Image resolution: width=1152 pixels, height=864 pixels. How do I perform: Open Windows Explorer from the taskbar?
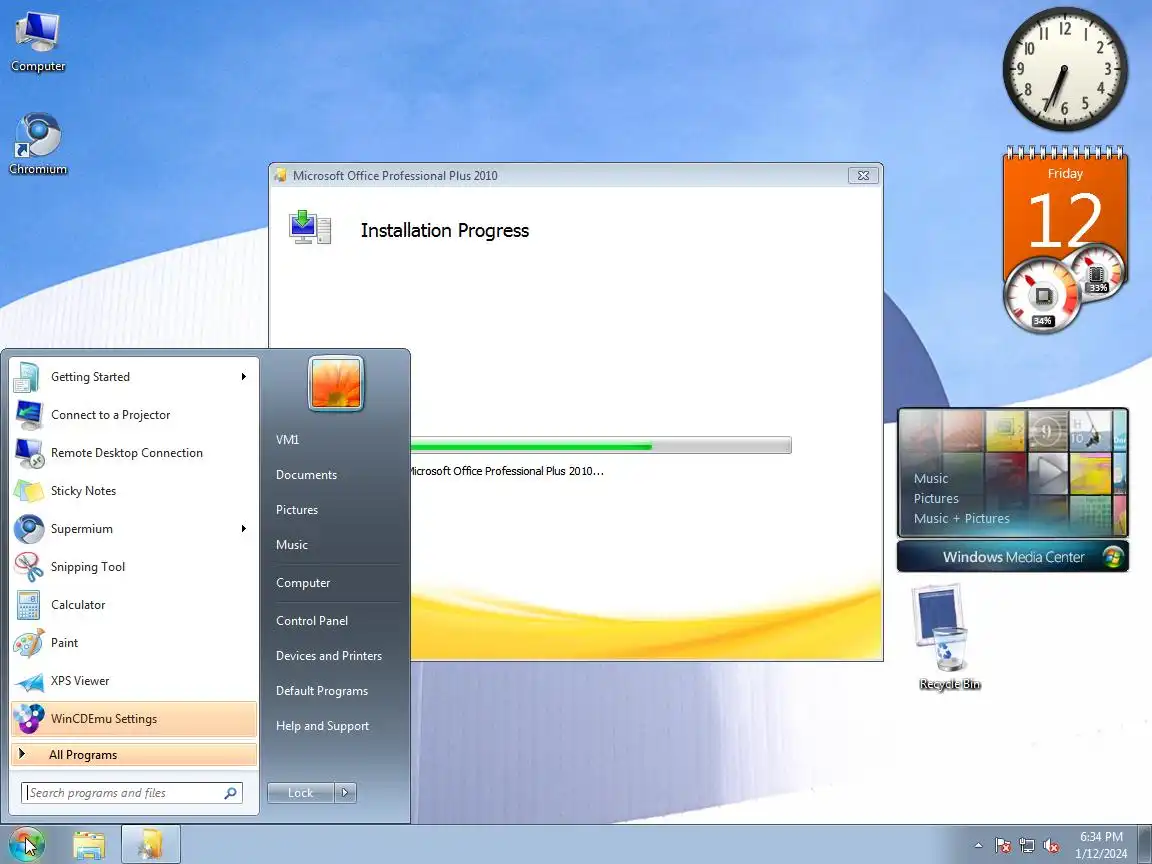pos(88,844)
